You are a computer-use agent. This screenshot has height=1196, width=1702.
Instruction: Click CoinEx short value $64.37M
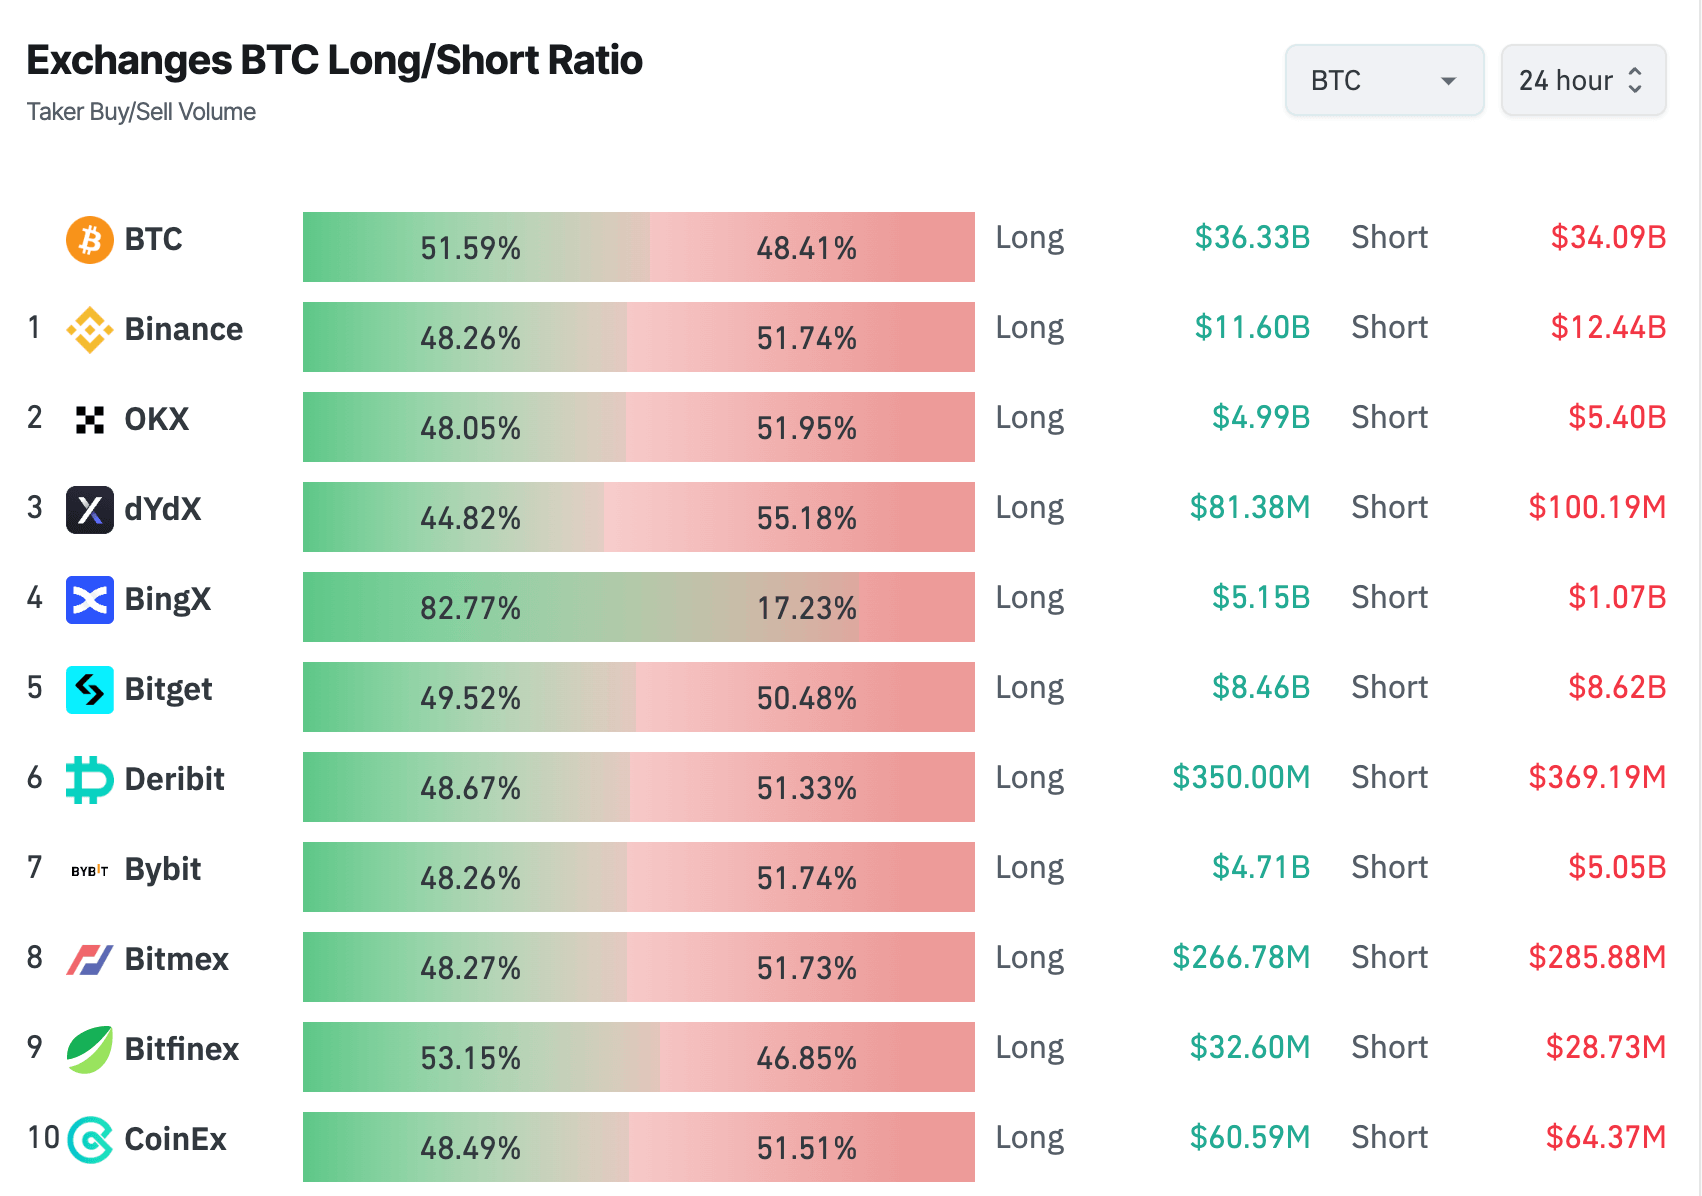[1606, 1137]
